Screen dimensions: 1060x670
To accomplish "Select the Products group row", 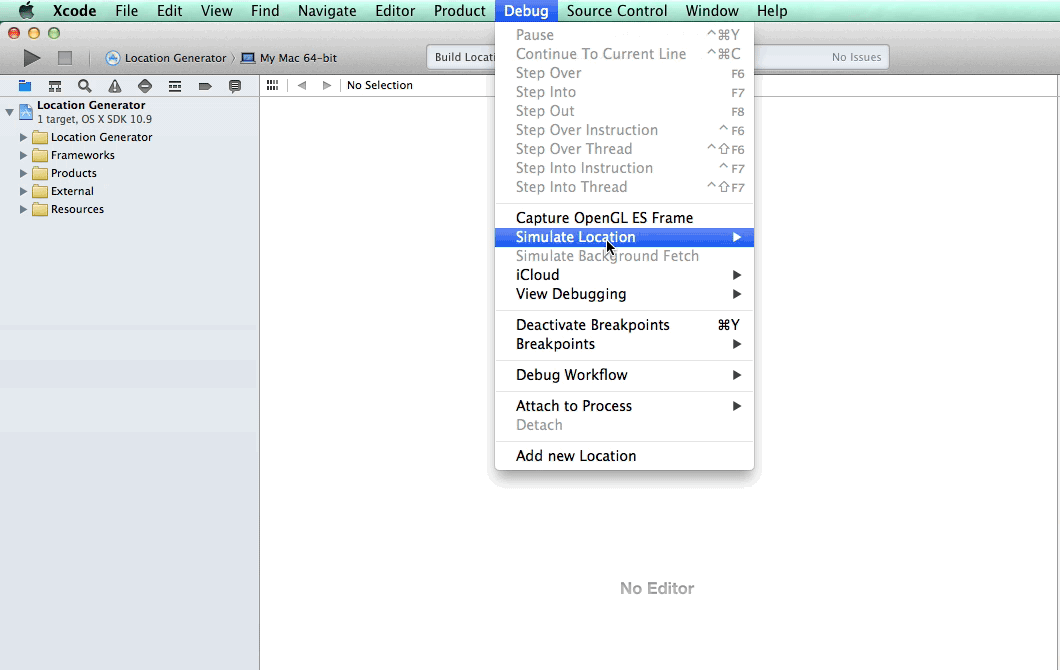I will (130, 173).
